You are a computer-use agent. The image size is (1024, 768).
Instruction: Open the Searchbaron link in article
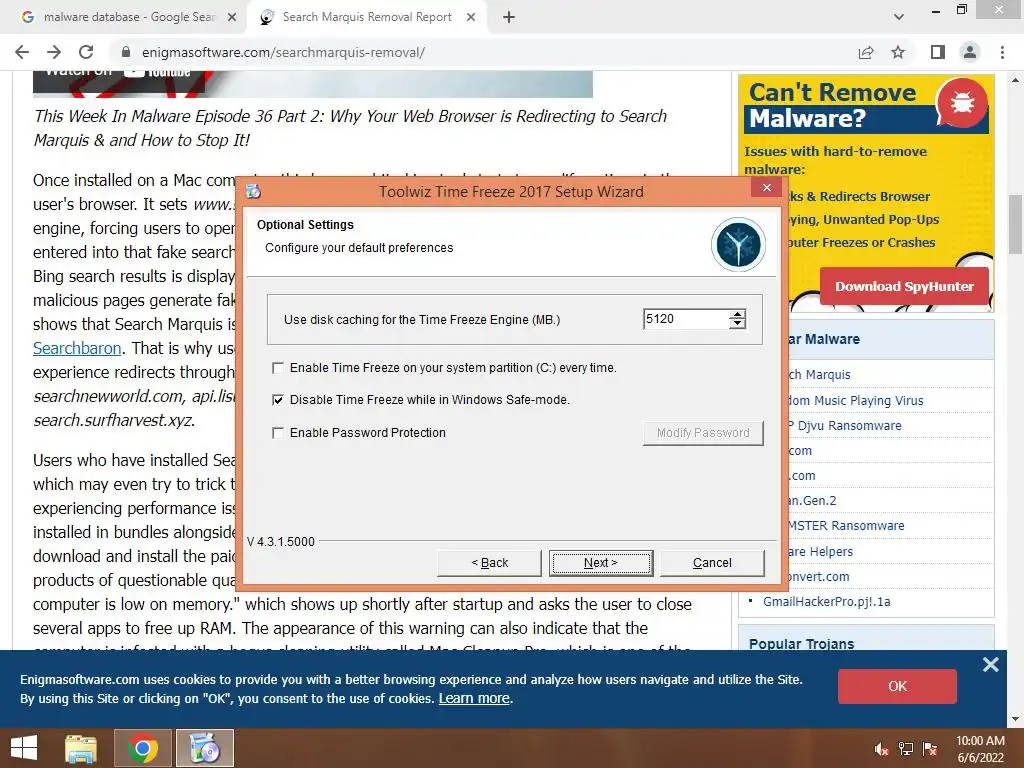(x=77, y=348)
